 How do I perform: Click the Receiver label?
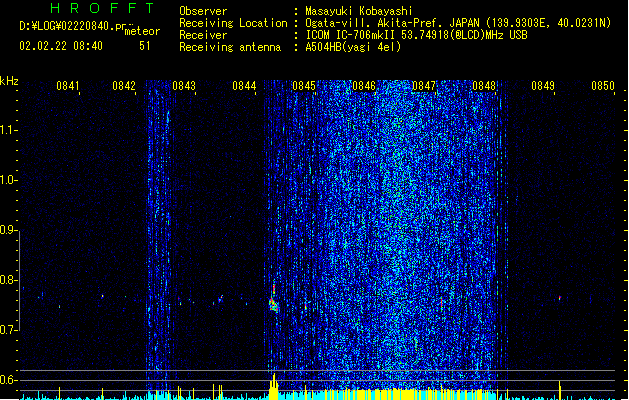pyautogui.click(x=203, y=35)
